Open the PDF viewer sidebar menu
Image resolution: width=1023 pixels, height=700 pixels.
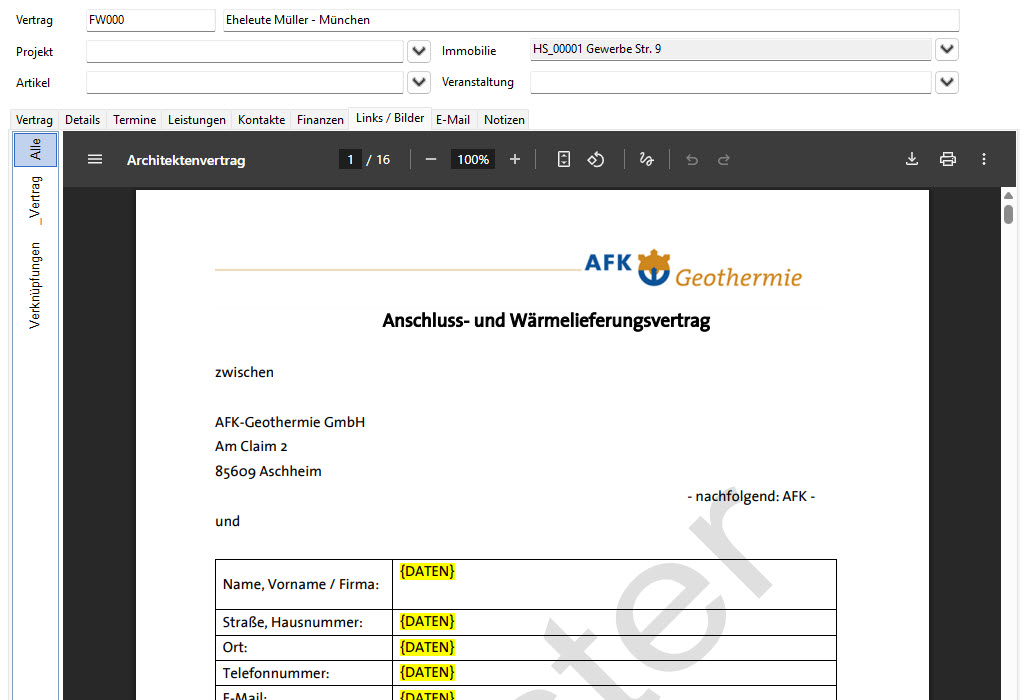(95, 160)
